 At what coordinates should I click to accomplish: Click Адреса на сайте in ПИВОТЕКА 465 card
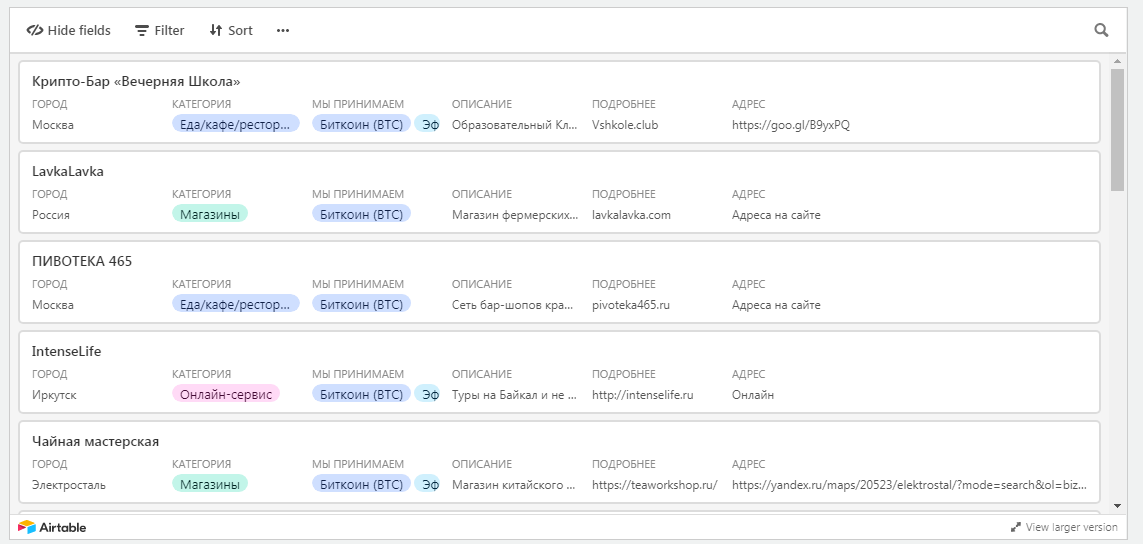click(x=776, y=305)
